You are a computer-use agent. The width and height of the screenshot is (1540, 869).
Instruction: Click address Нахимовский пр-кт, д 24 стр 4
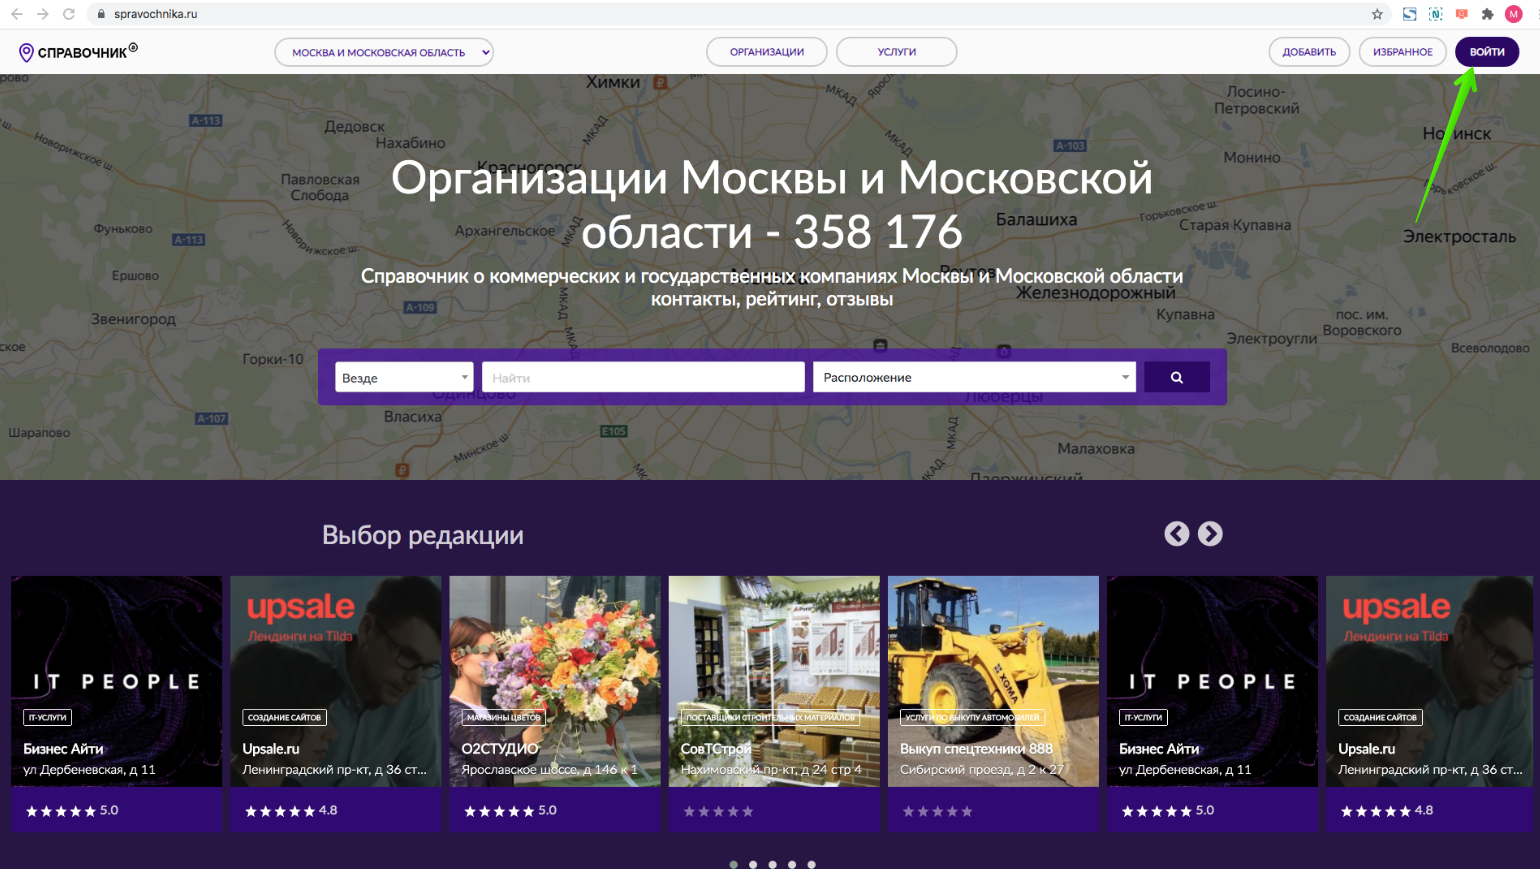point(771,770)
